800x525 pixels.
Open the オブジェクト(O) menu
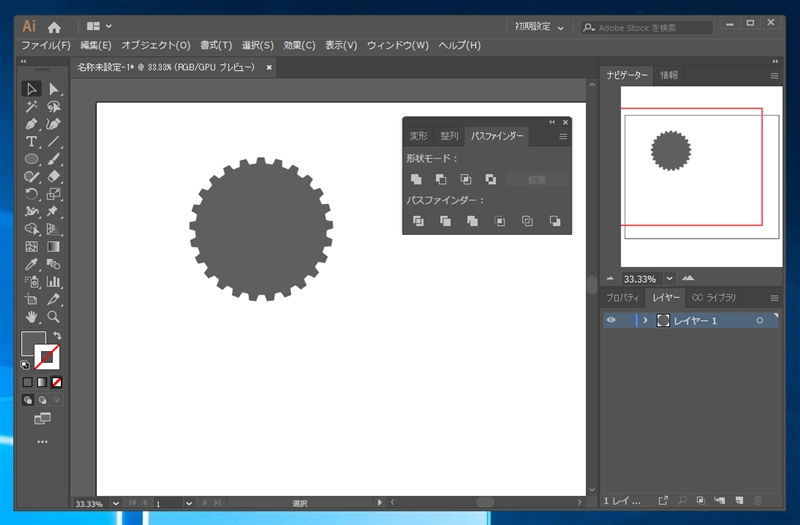(x=156, y=45)
